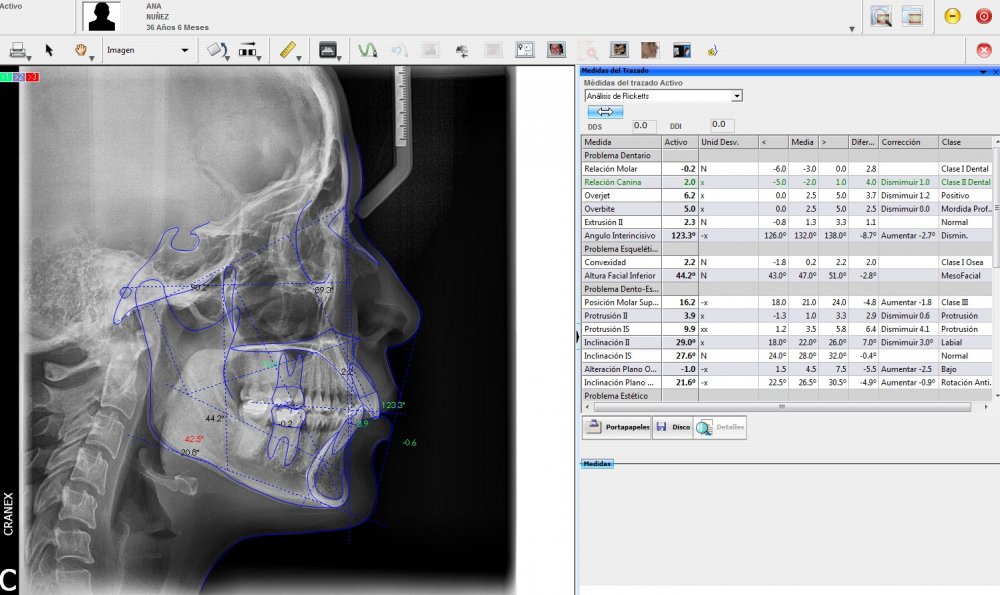Screen dimensions: 1000x595
Task: Activate the hand pan tool
Action: [80, 49]
